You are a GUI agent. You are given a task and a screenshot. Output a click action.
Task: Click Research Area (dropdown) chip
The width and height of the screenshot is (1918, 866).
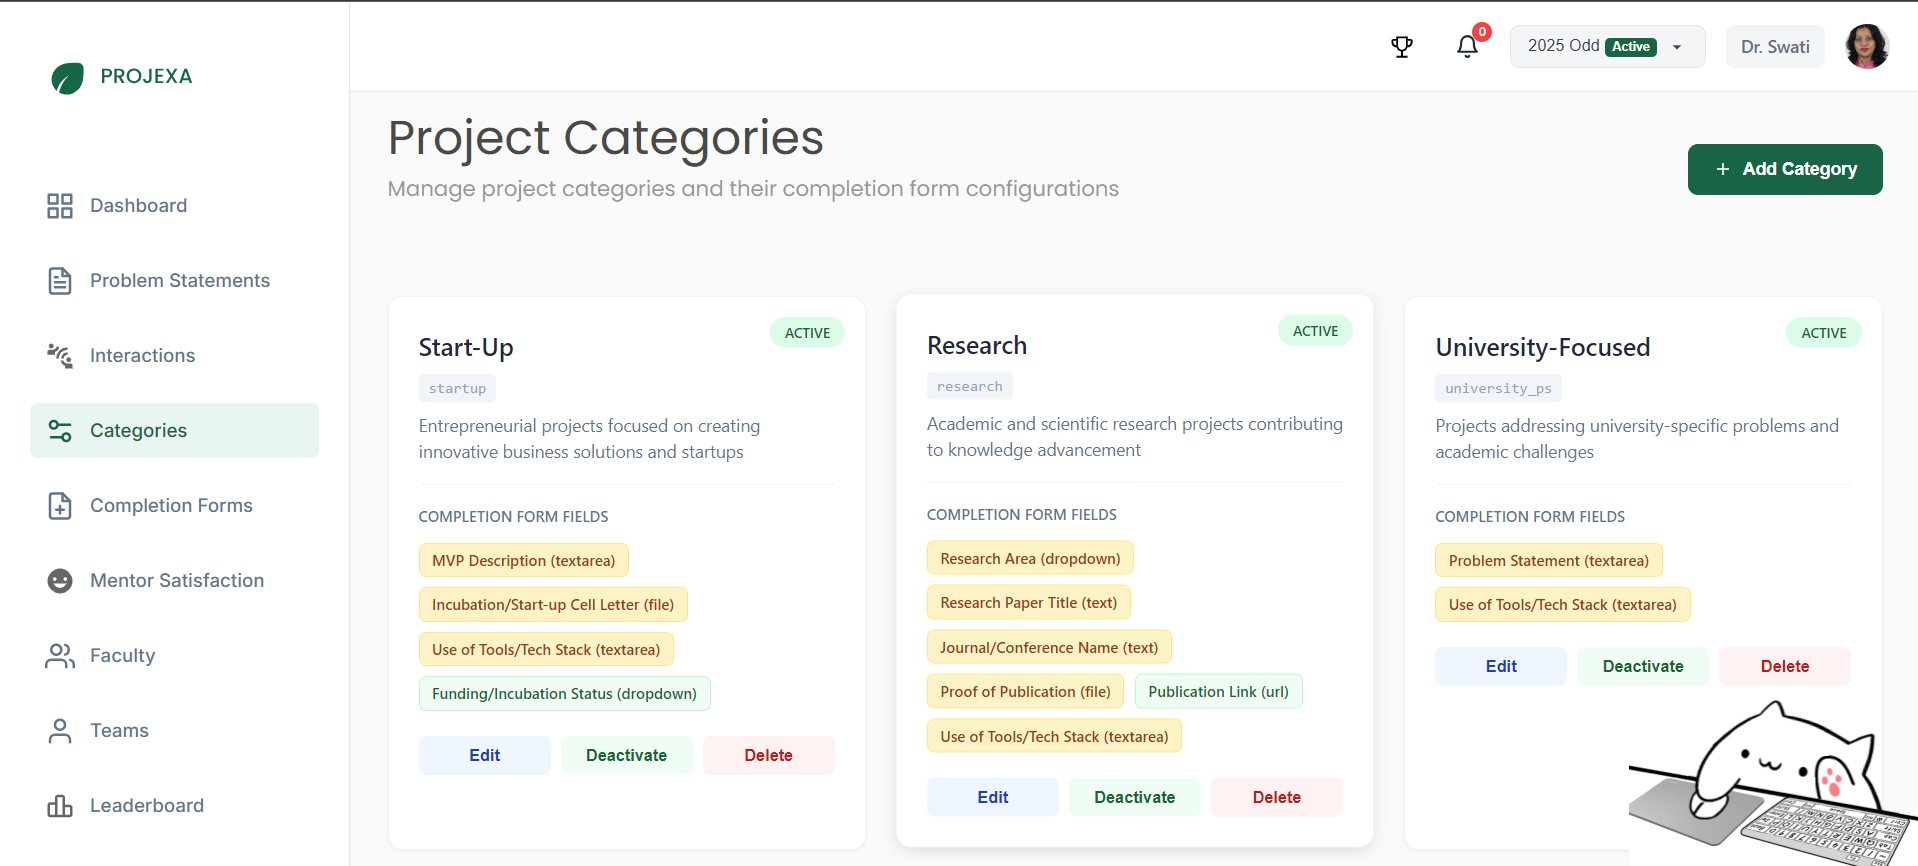[1030, 559]
